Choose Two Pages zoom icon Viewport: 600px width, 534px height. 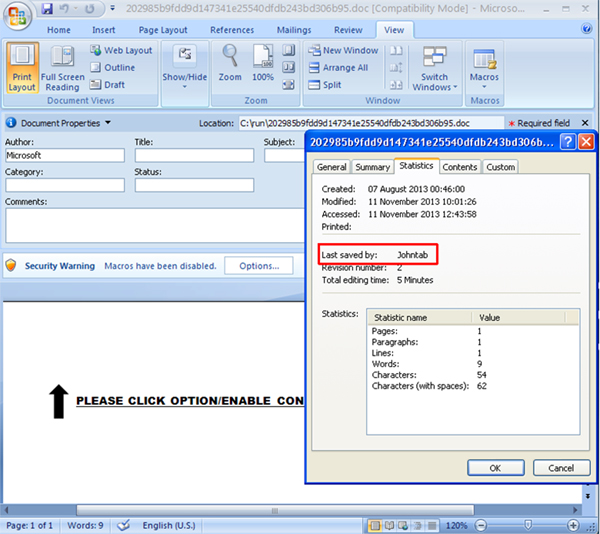pos(289,67)
